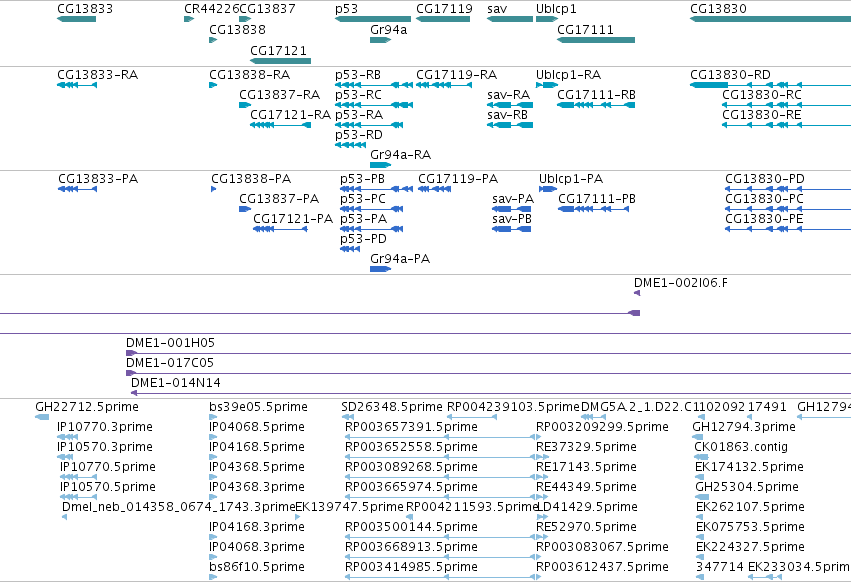Select protein p53-PC

pos(371,209)
